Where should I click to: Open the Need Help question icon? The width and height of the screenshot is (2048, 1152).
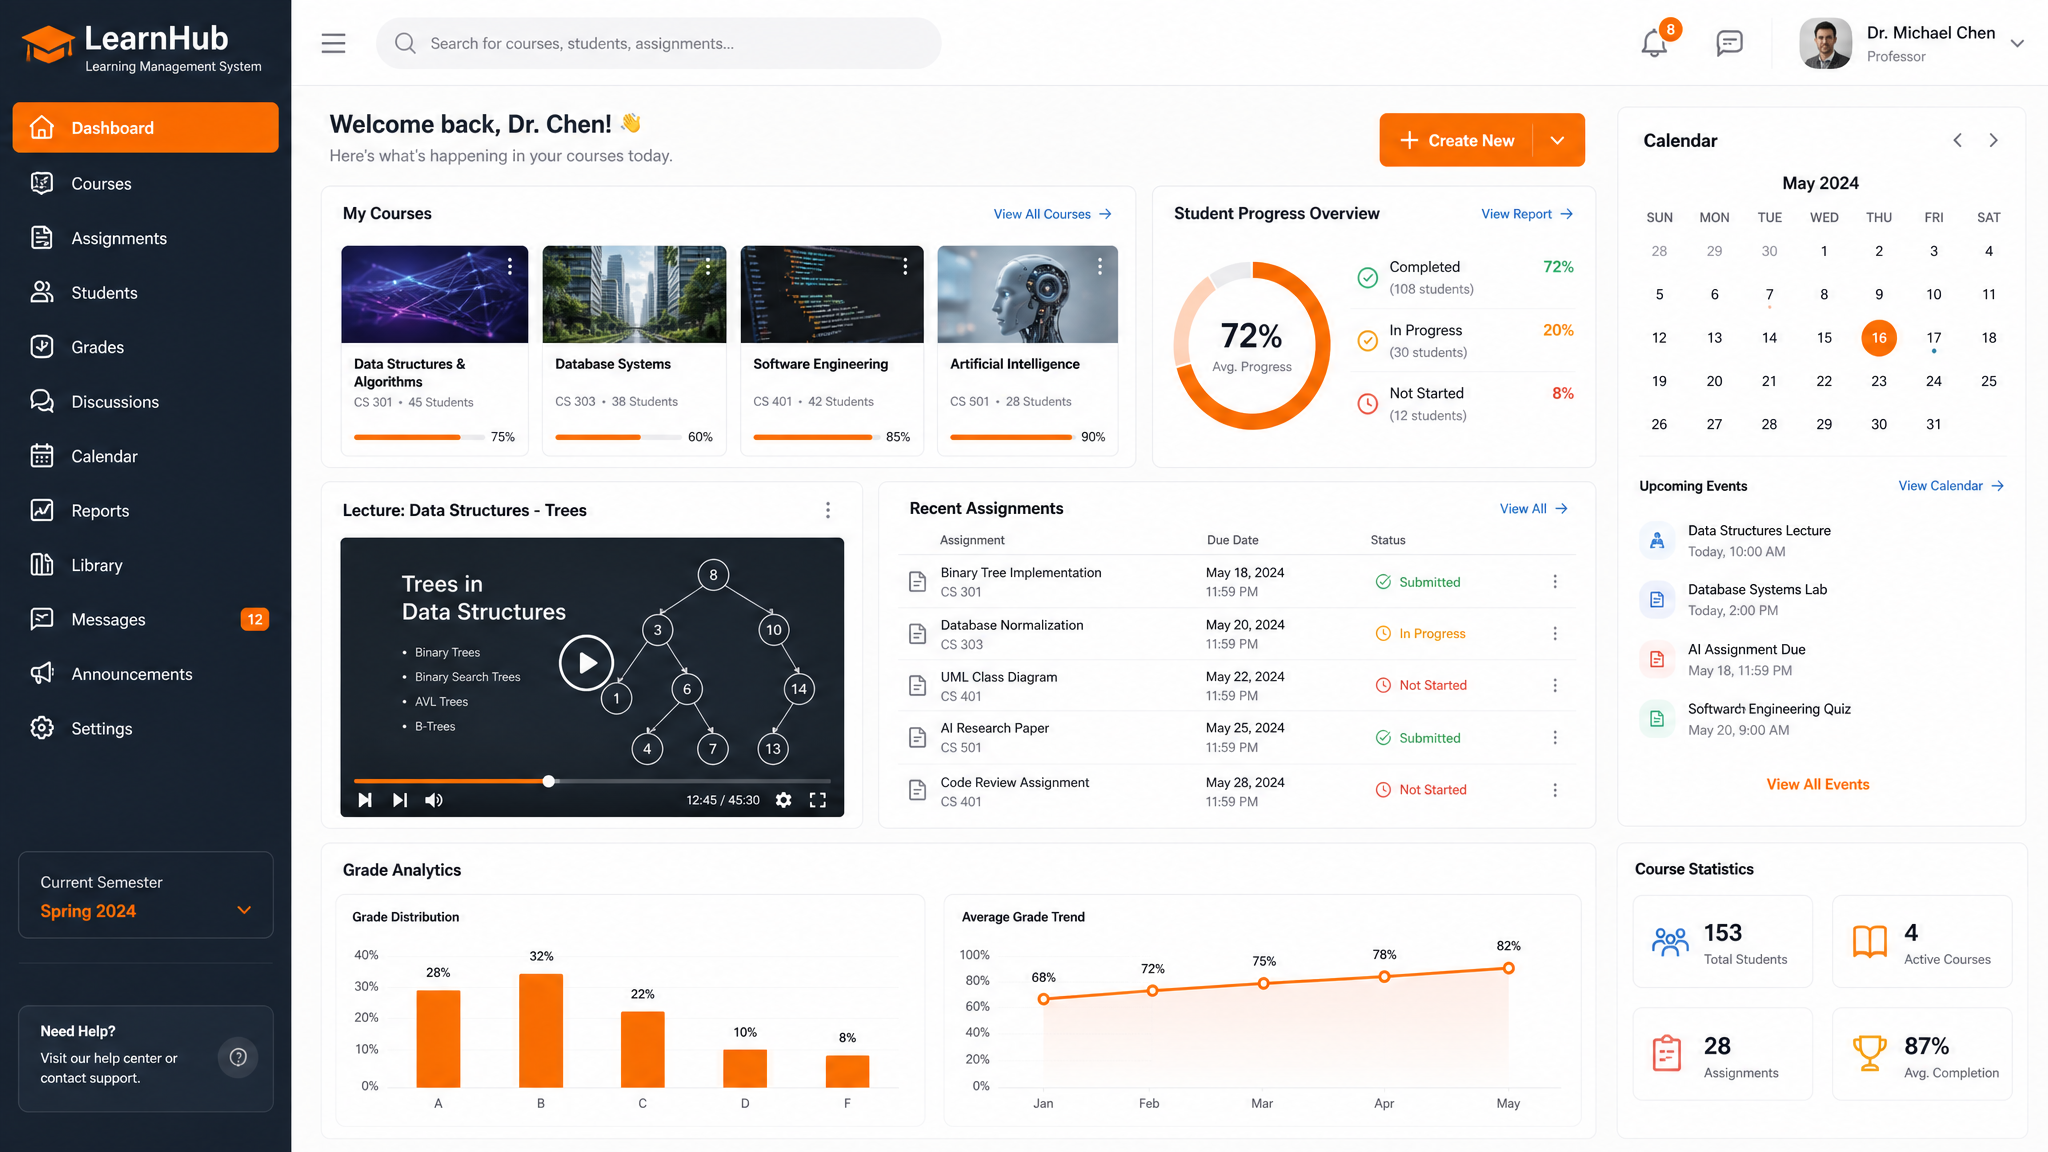click(238, 1057)
